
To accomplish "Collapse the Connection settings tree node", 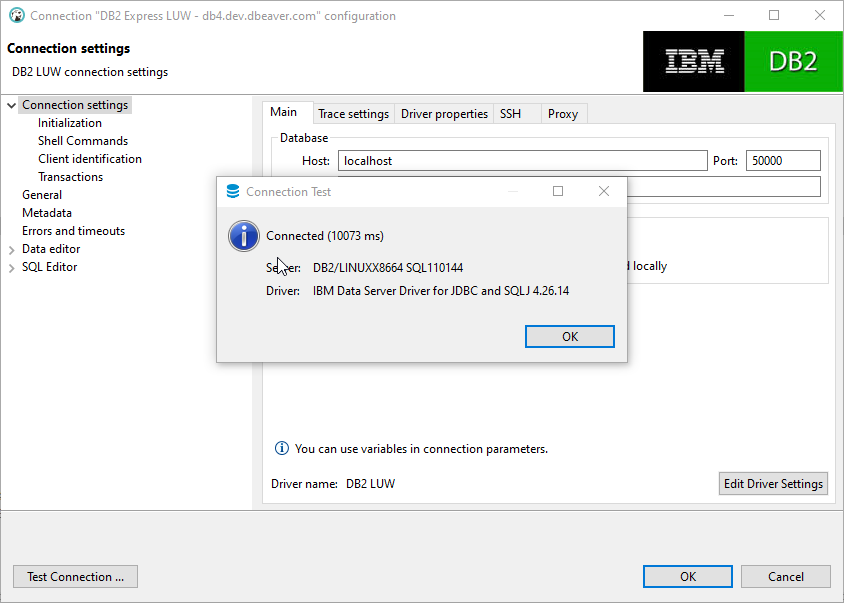I will click(x=10, y=104).
